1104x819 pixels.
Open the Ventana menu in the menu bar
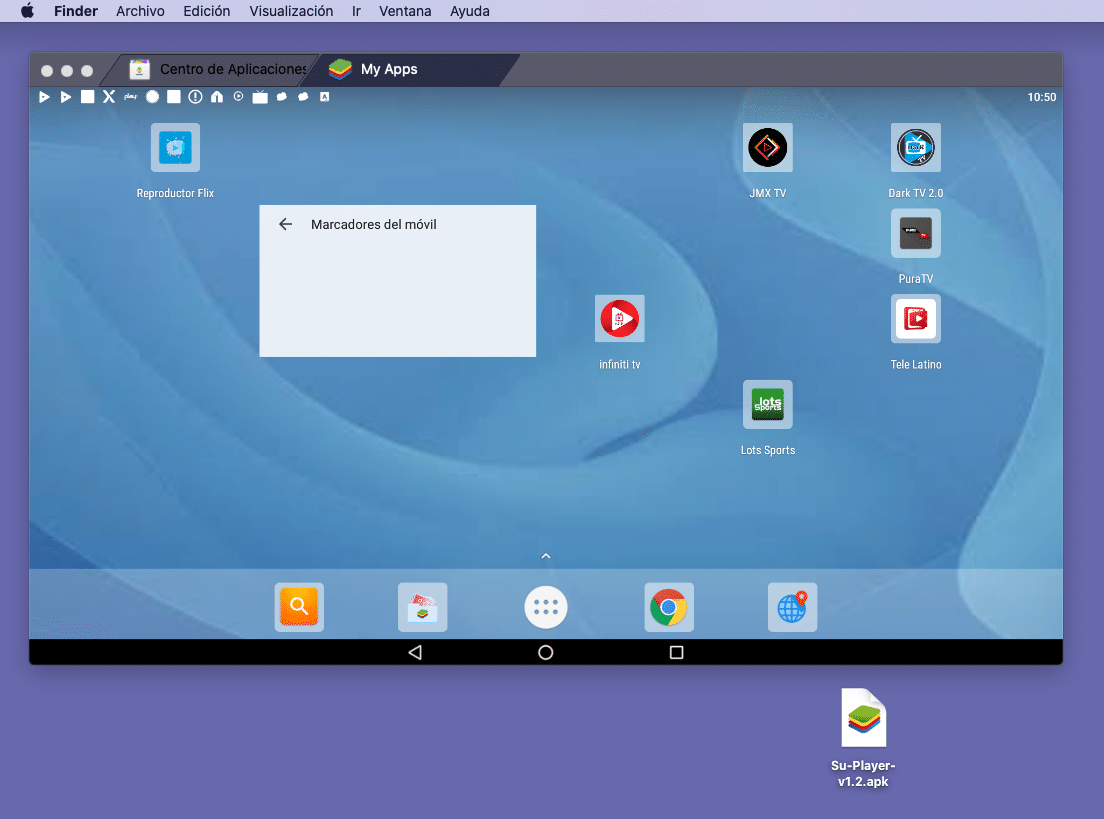tap(404, 11)
